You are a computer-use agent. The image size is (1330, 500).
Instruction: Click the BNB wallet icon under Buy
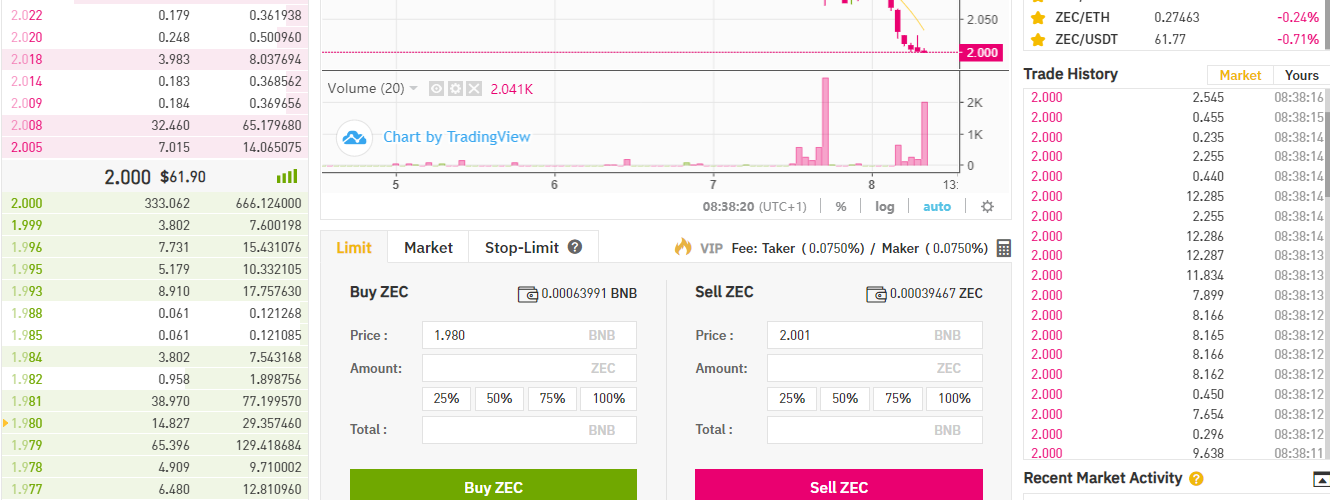[527, 294]
